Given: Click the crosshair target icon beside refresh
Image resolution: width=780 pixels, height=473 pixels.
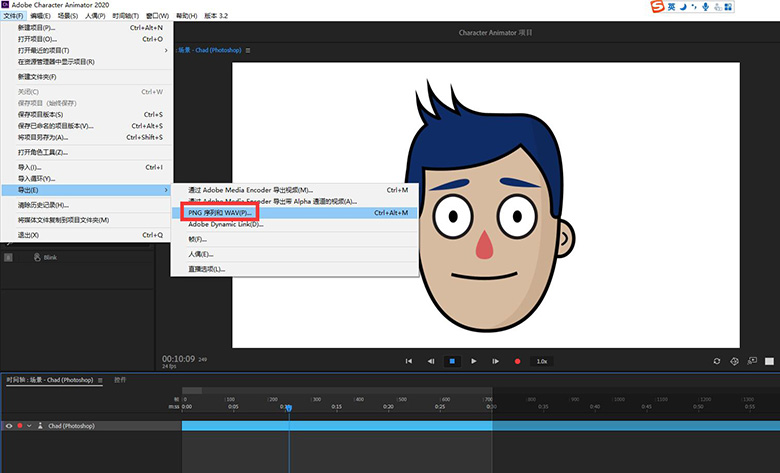Looking at the screenshot, I should (x=734, y=361).
